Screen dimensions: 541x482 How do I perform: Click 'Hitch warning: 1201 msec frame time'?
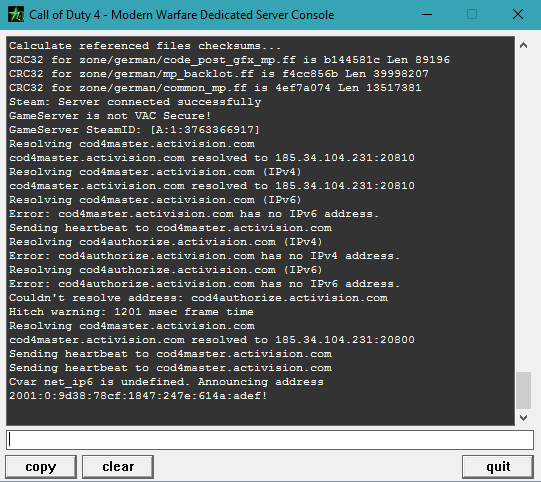click(131, 312)
